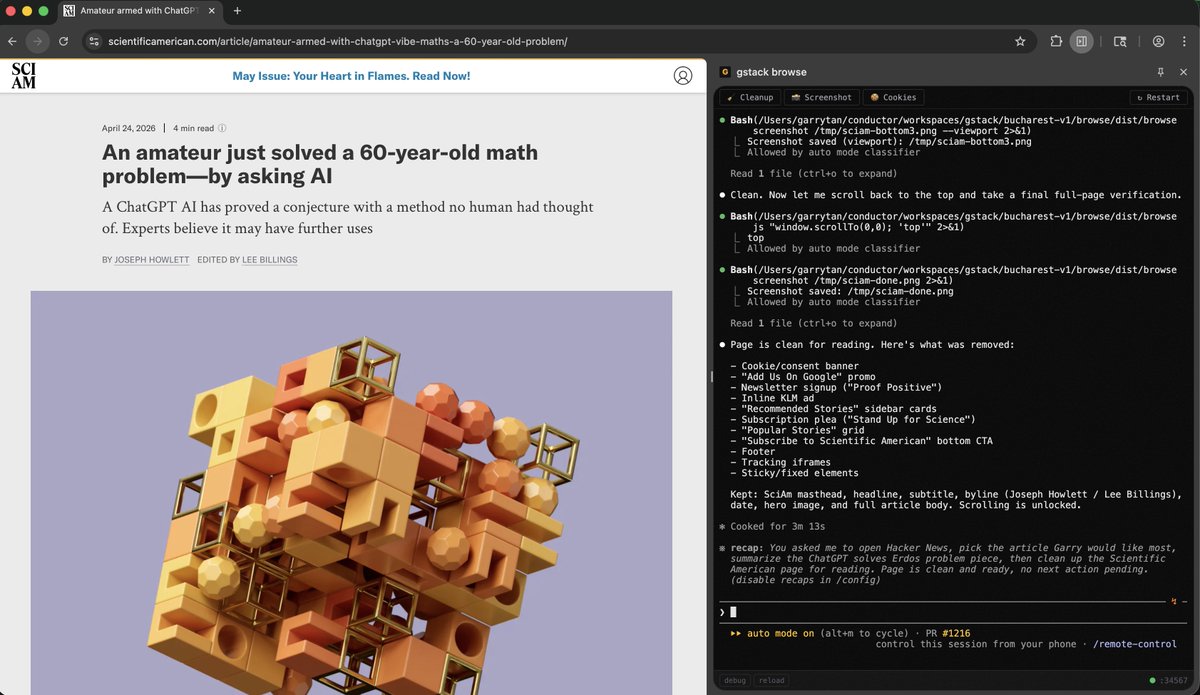Open the Extensions puzzle icon

(x=1056, y=41)
